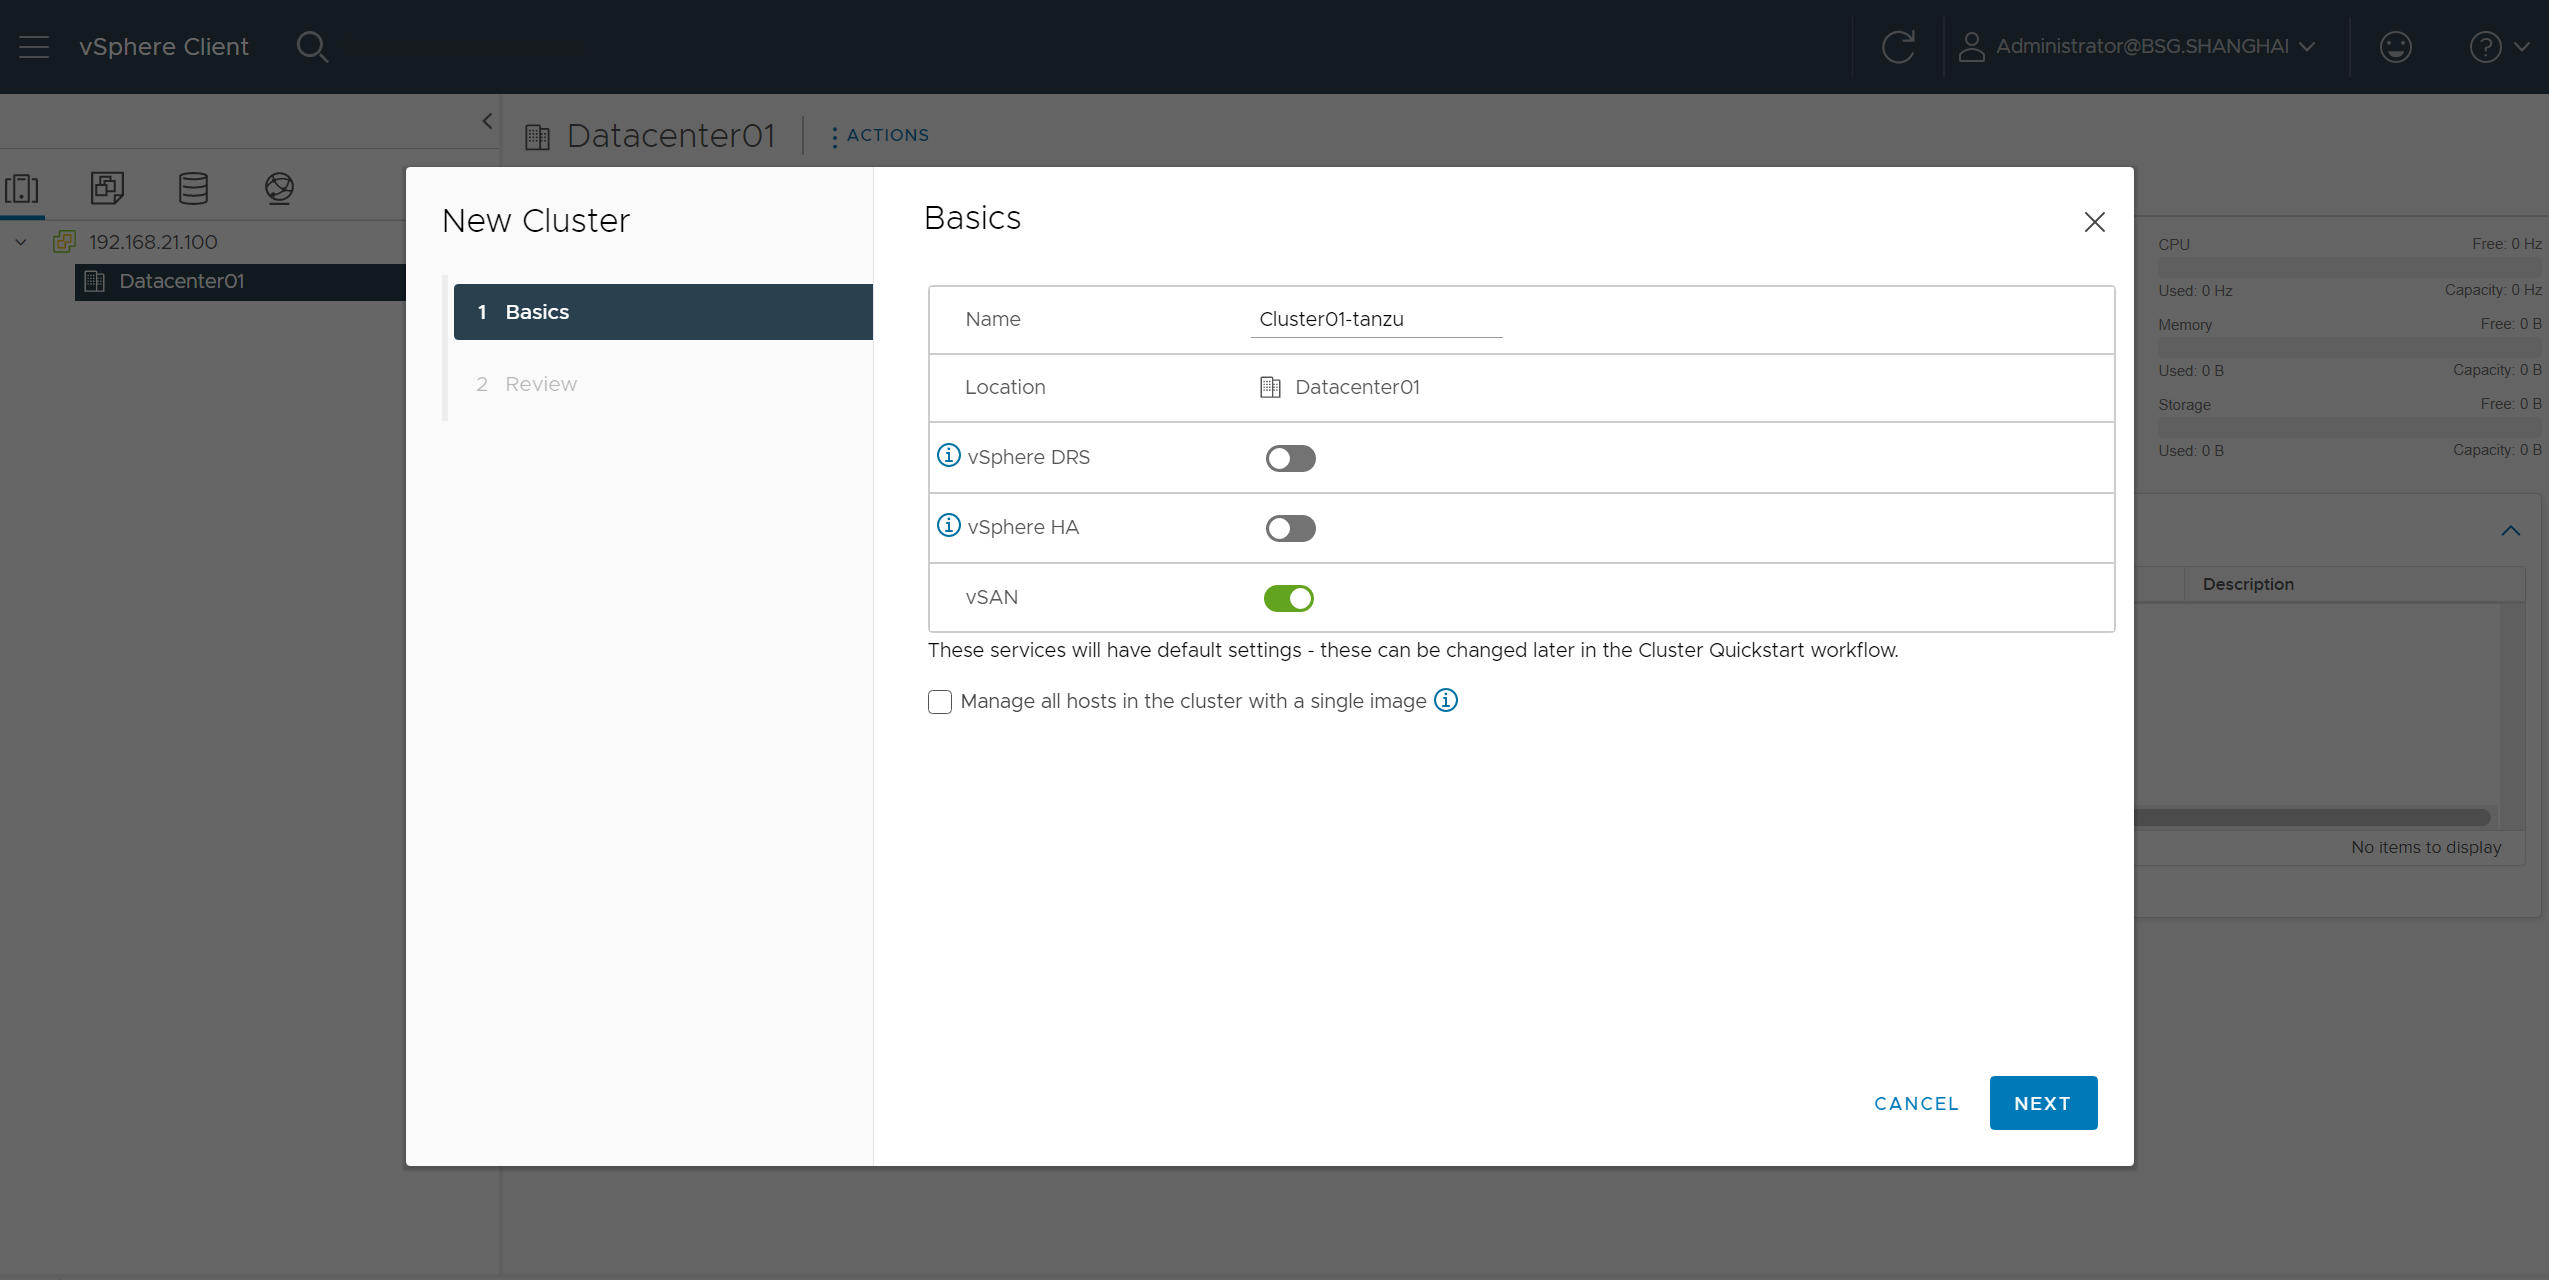This screenshot has height=1280, width=2549.
Task: Collapse the panel with the up chevron
Action: 2510,531
